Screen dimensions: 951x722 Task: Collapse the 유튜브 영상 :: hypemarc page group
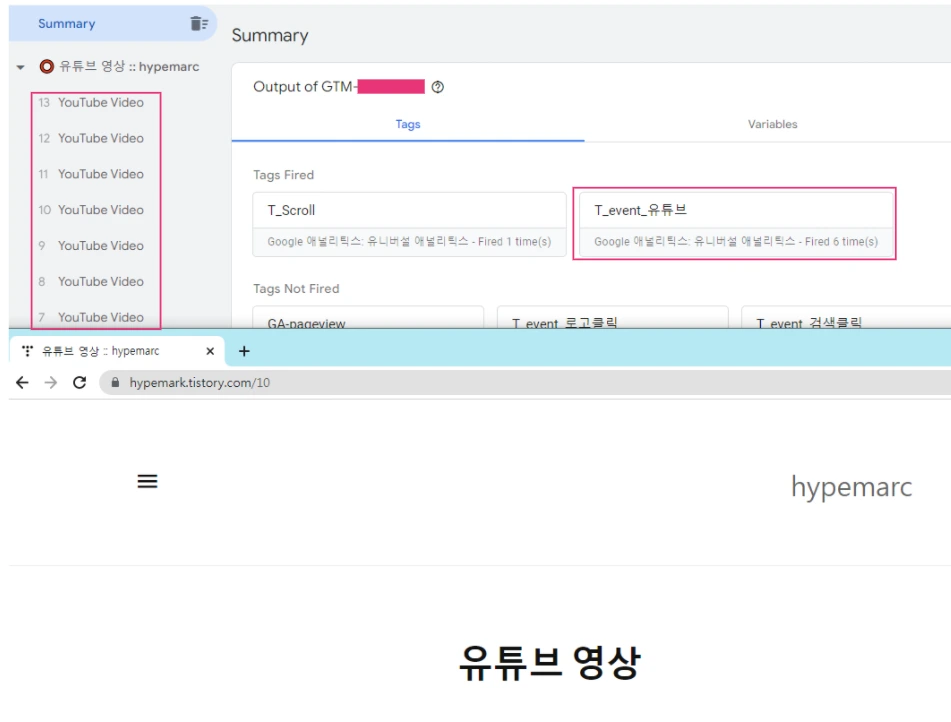point(21,67)
